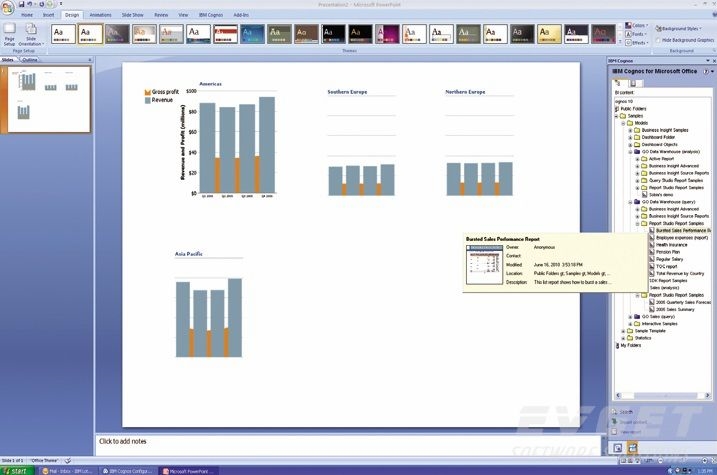This screenshot has height=475, width=717.
Task: Open the theme Colors dropdown
Action: pyautogui.click(x=637, y=26)
